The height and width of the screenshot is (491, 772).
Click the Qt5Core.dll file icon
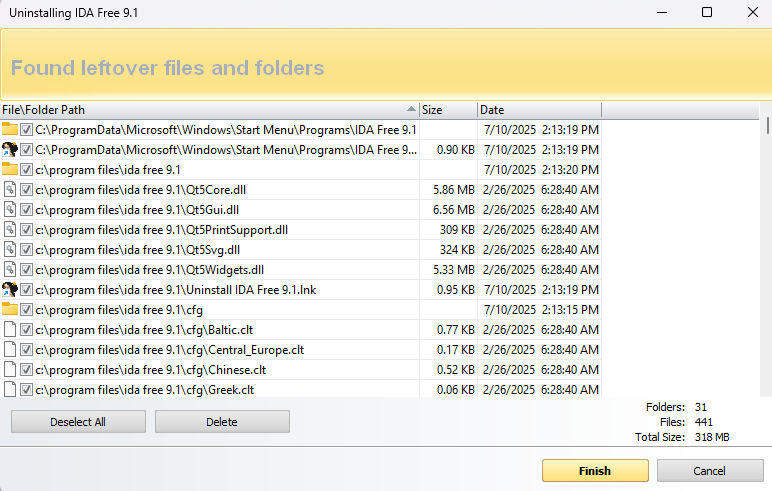[x=10, y=189]
